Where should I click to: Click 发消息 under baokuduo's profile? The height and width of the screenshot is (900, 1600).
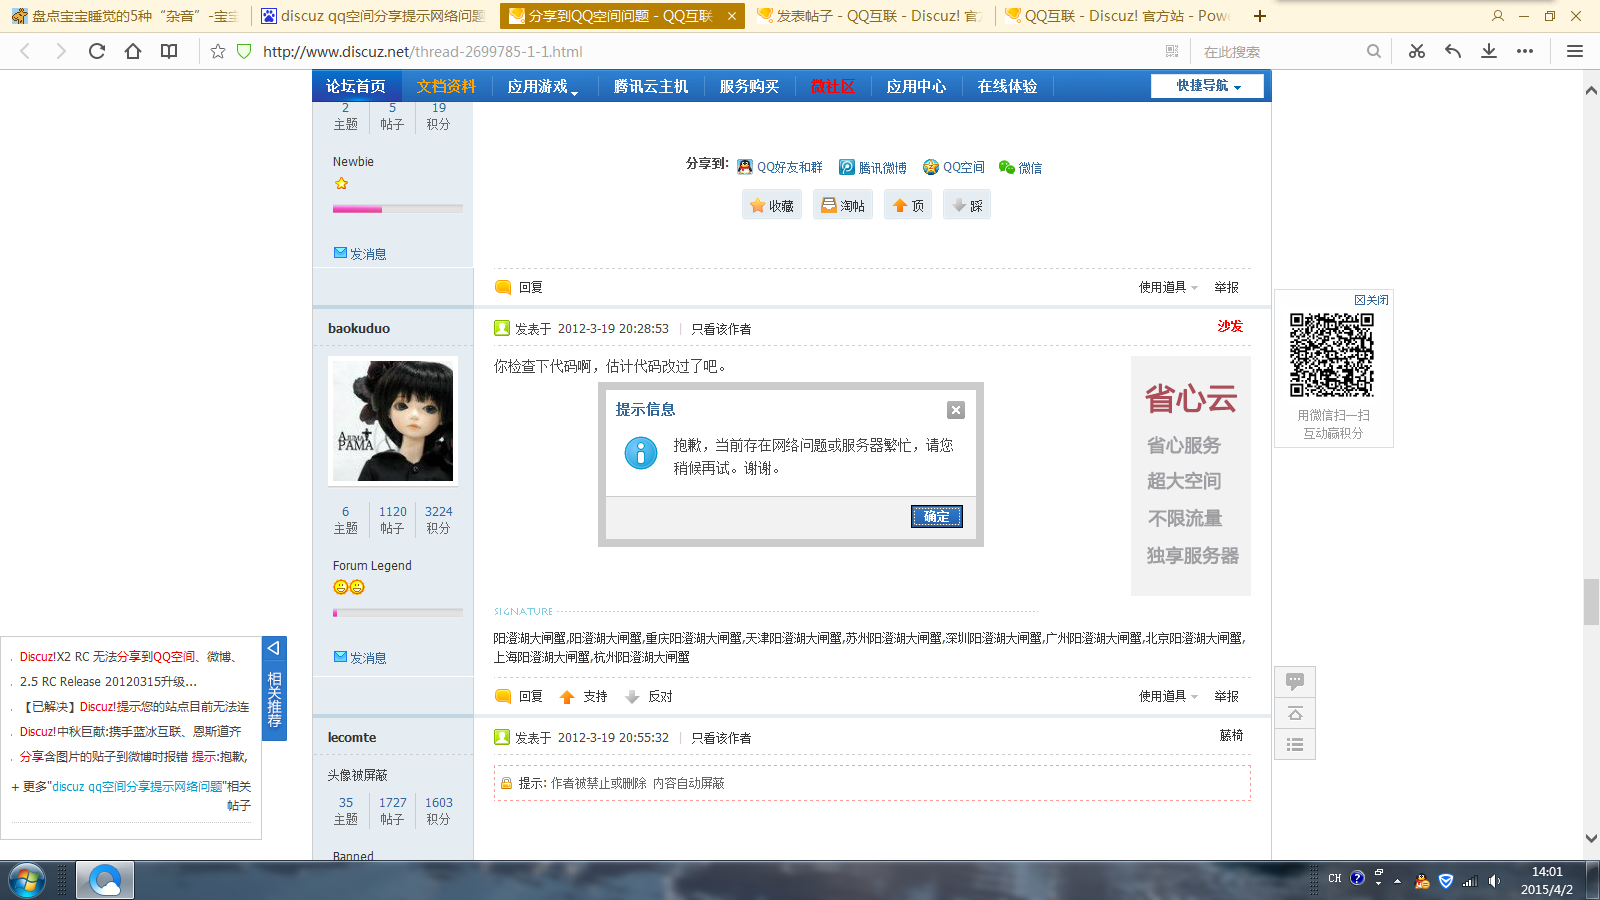(360, 657)
